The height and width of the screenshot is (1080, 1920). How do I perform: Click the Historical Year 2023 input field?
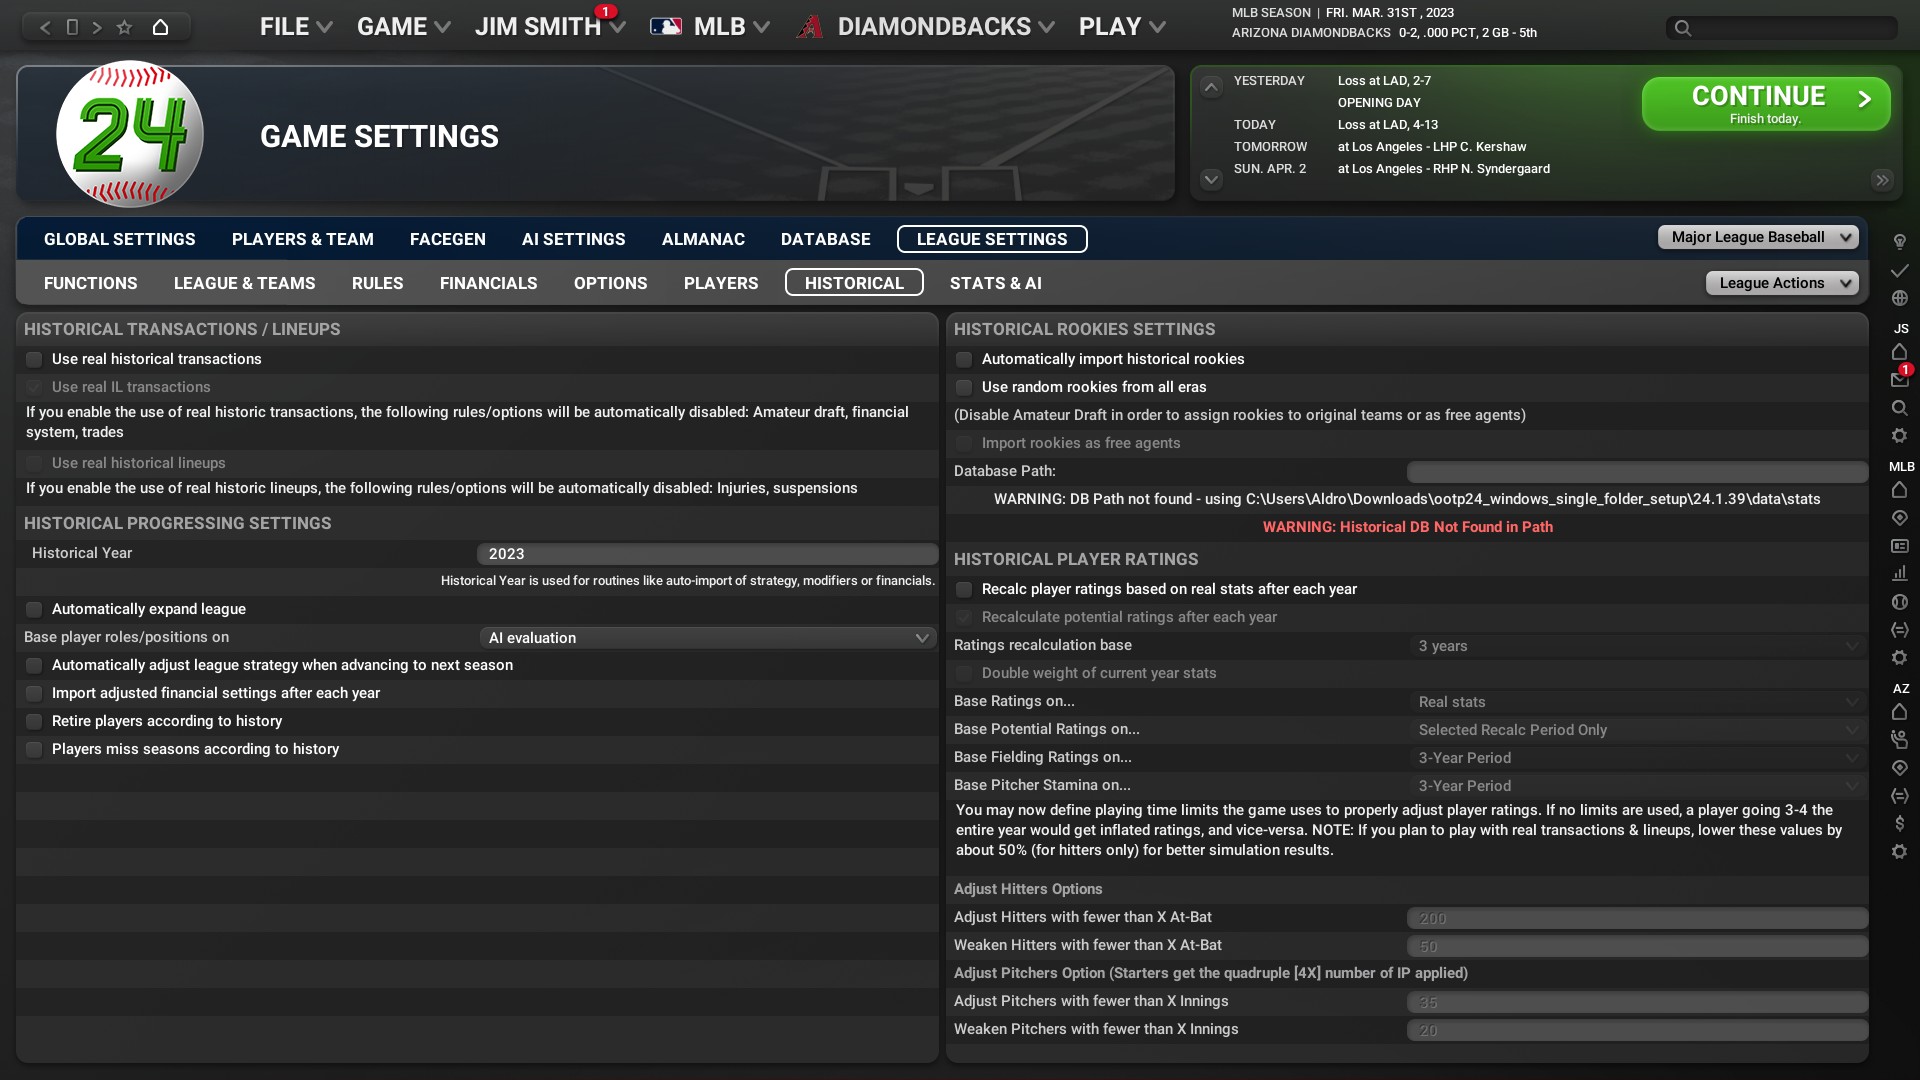[x=707, y=554]
